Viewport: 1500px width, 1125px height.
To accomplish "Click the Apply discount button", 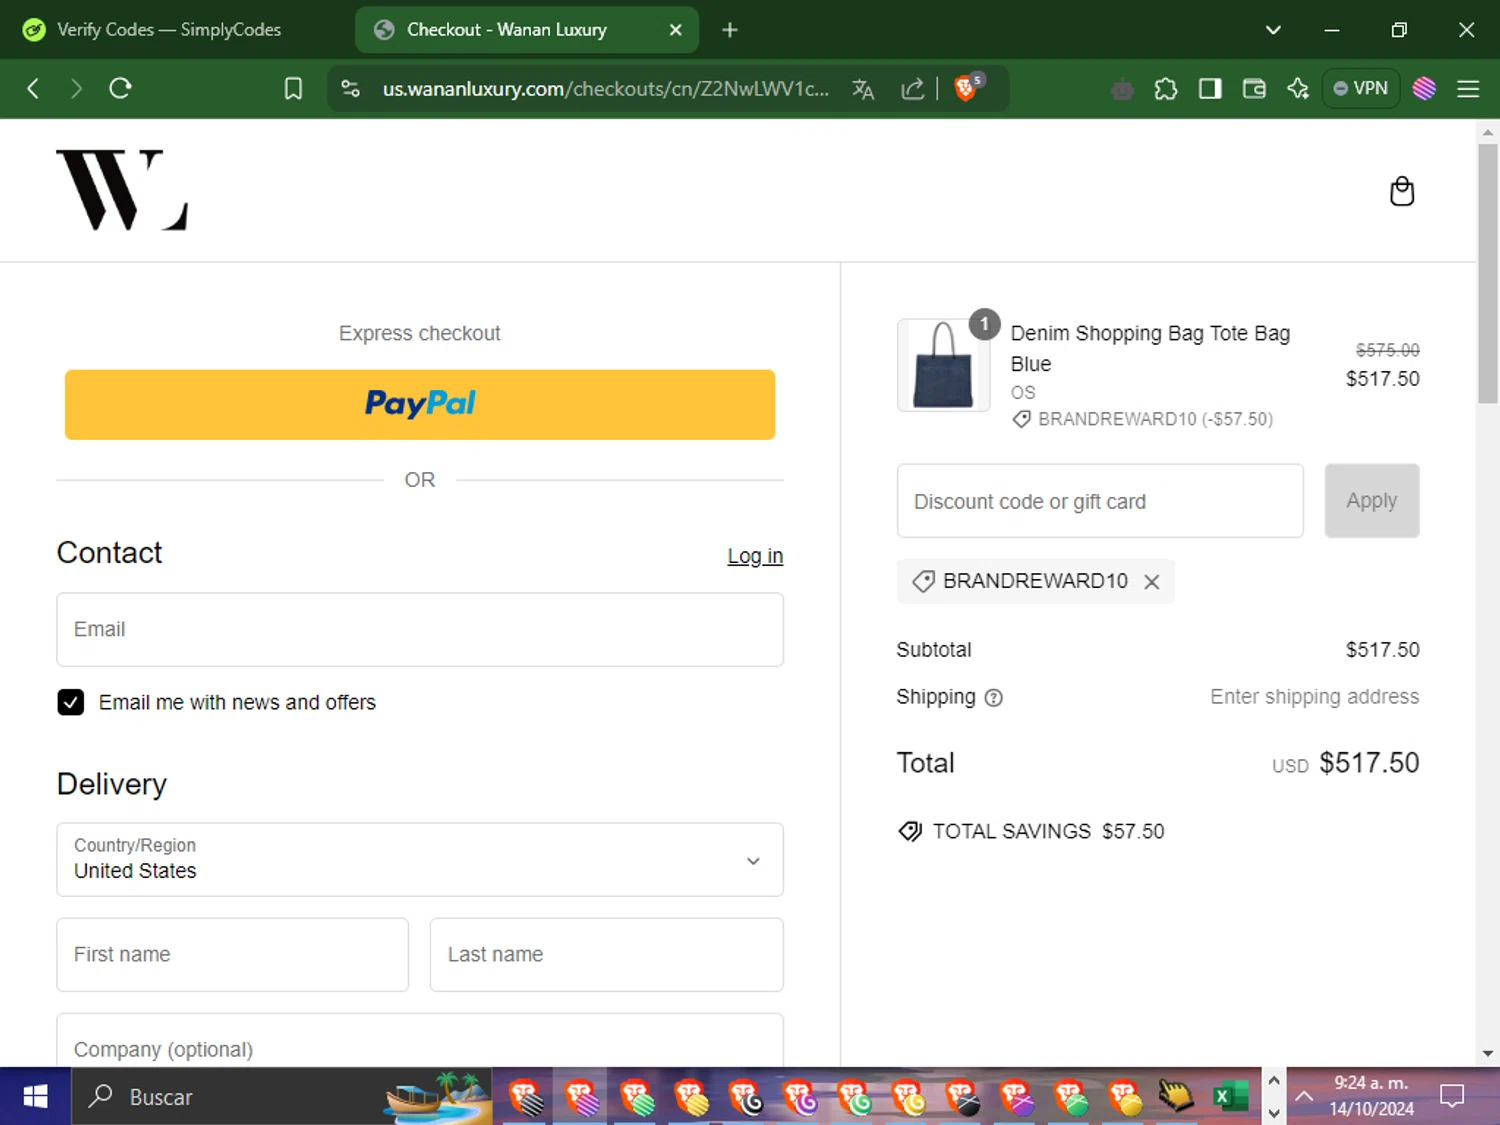I will [1371, 500].
